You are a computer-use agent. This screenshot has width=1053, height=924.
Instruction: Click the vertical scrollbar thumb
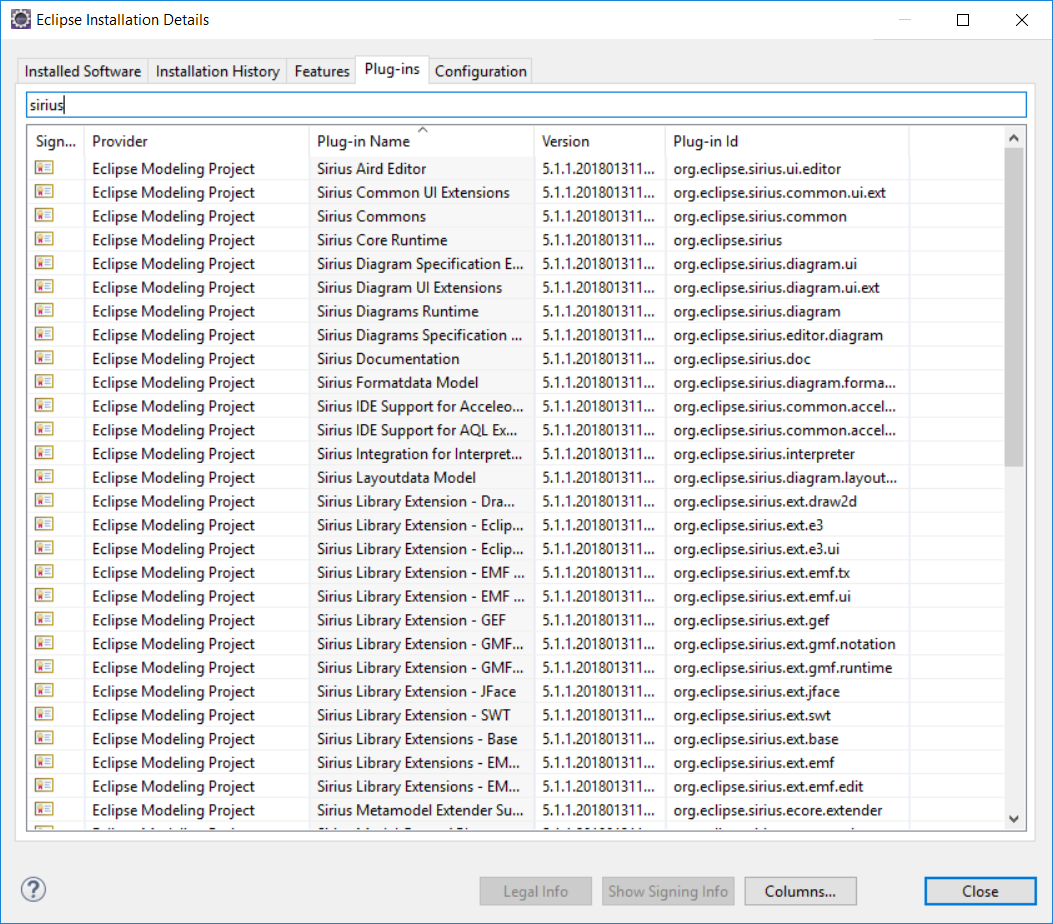coord(1014,306)
